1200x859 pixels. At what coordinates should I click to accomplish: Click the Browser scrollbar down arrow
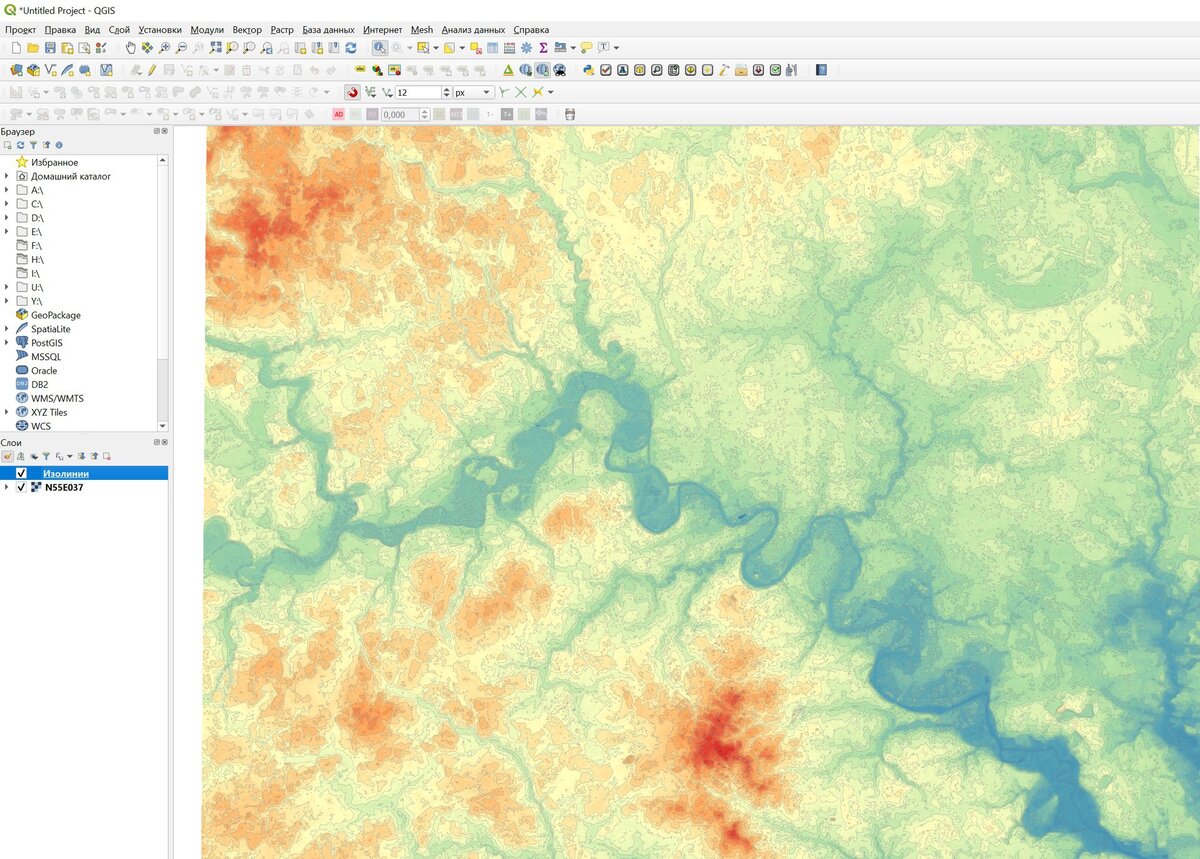point(163,426)
